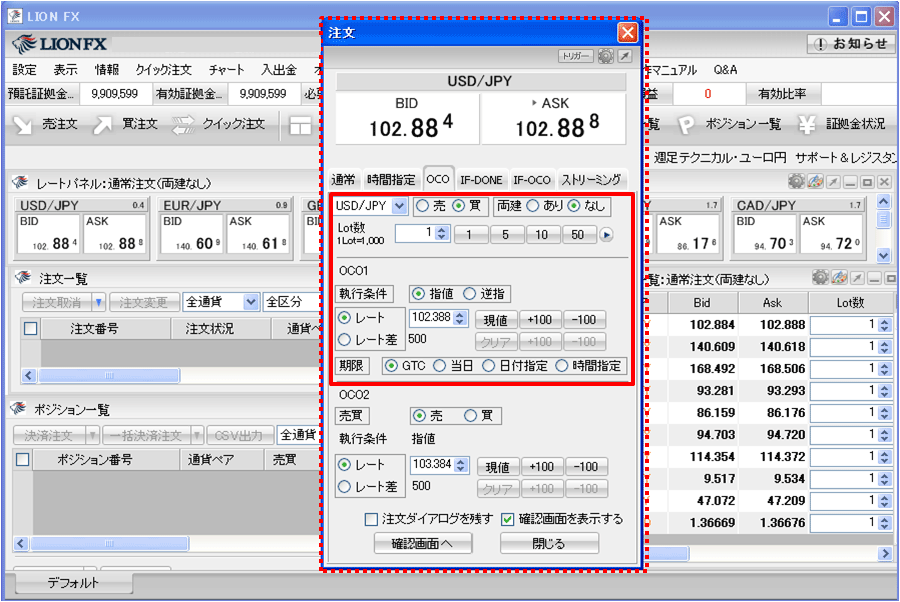Click lion icon beside レートパネル title

(x=21, y=182)
